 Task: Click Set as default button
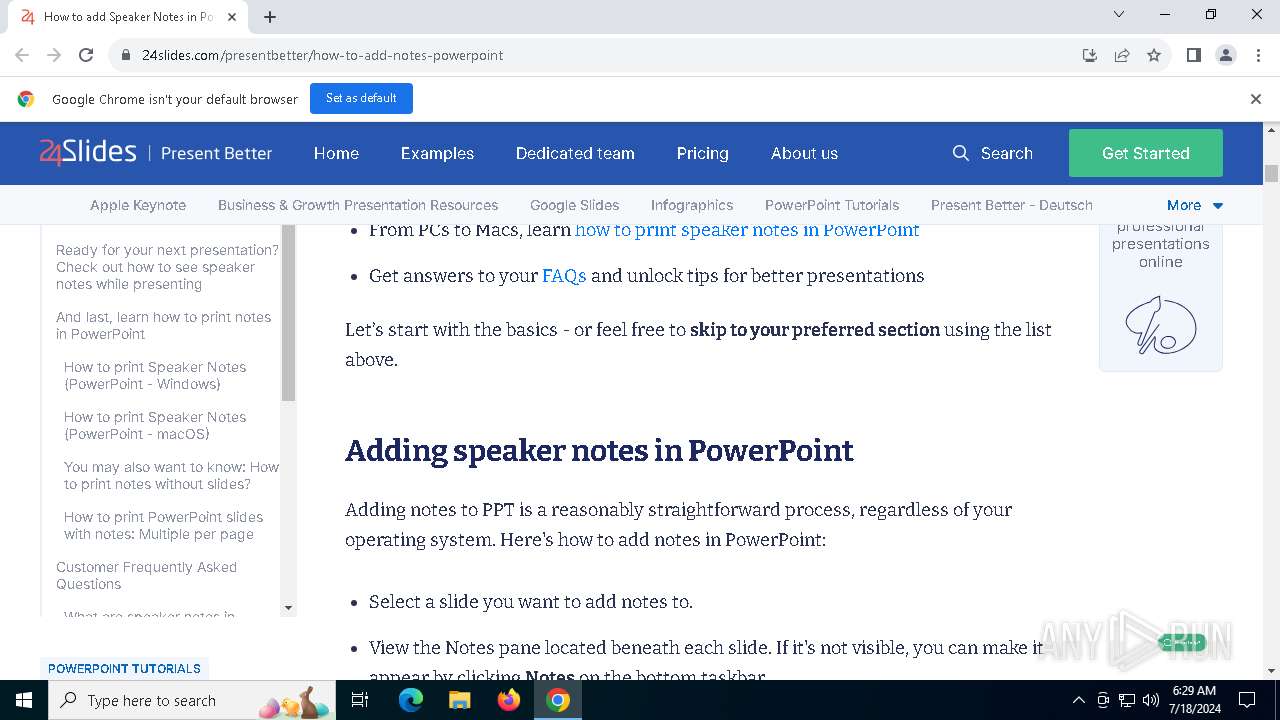tap(361, 98)
